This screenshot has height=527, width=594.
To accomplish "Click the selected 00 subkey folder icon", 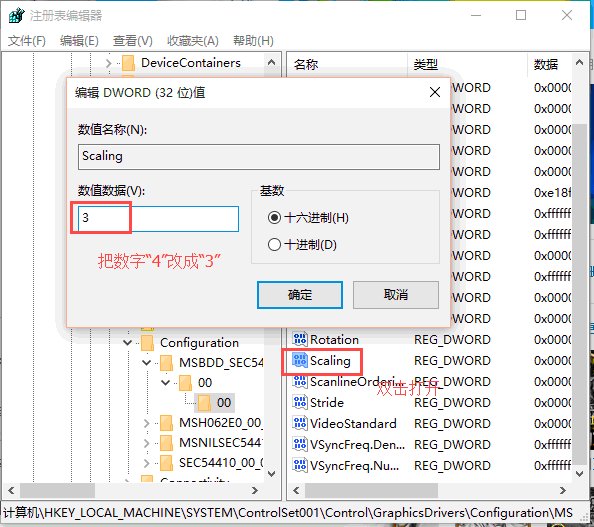I will [x=205, y=403].
